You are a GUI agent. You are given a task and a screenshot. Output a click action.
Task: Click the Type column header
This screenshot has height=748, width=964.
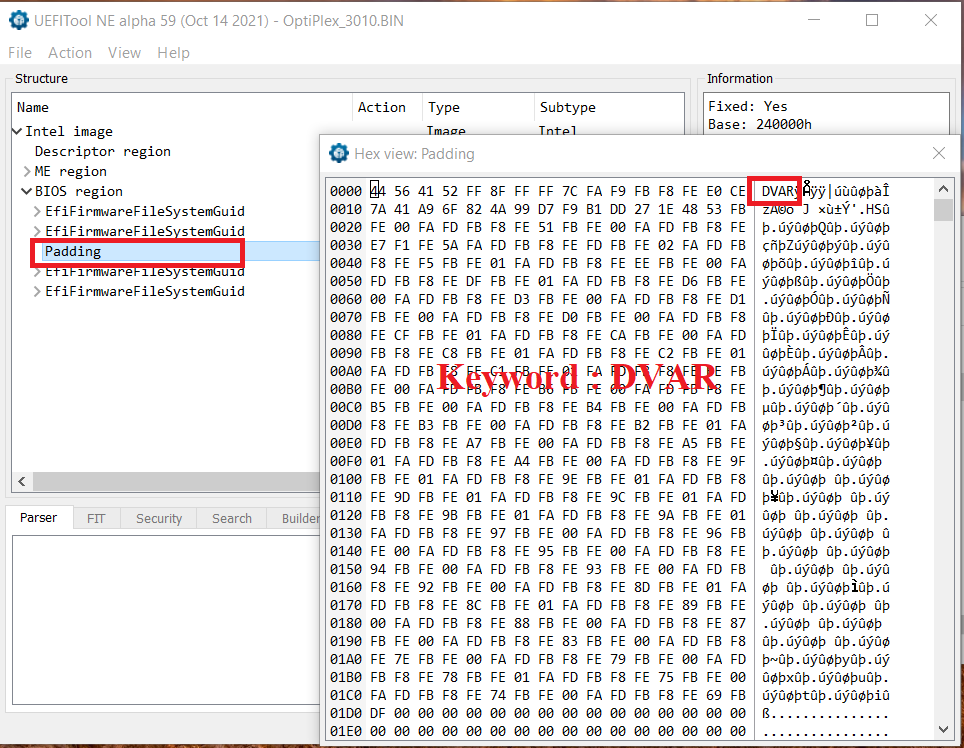pyautogui.click(x=478, y=107)
